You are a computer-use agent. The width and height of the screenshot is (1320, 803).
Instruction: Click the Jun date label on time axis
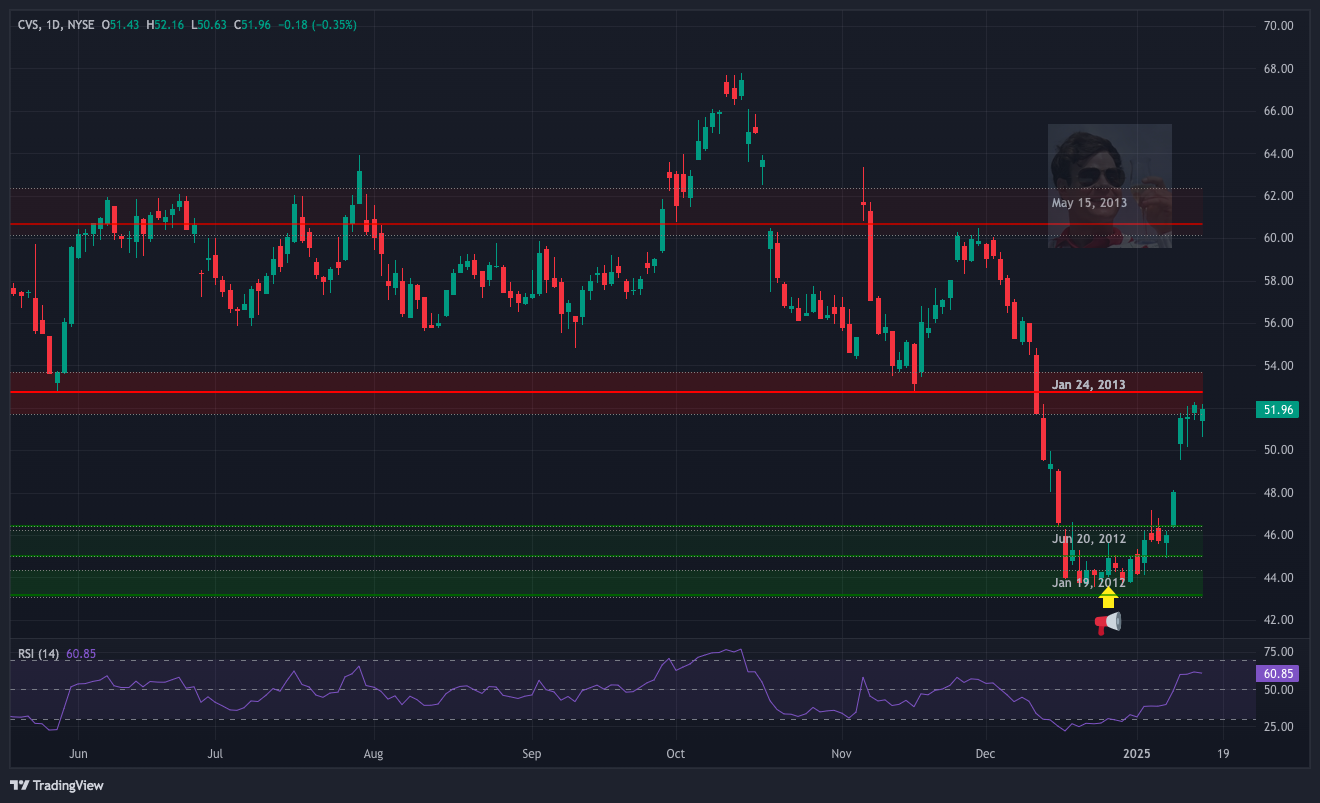[80, 754]
